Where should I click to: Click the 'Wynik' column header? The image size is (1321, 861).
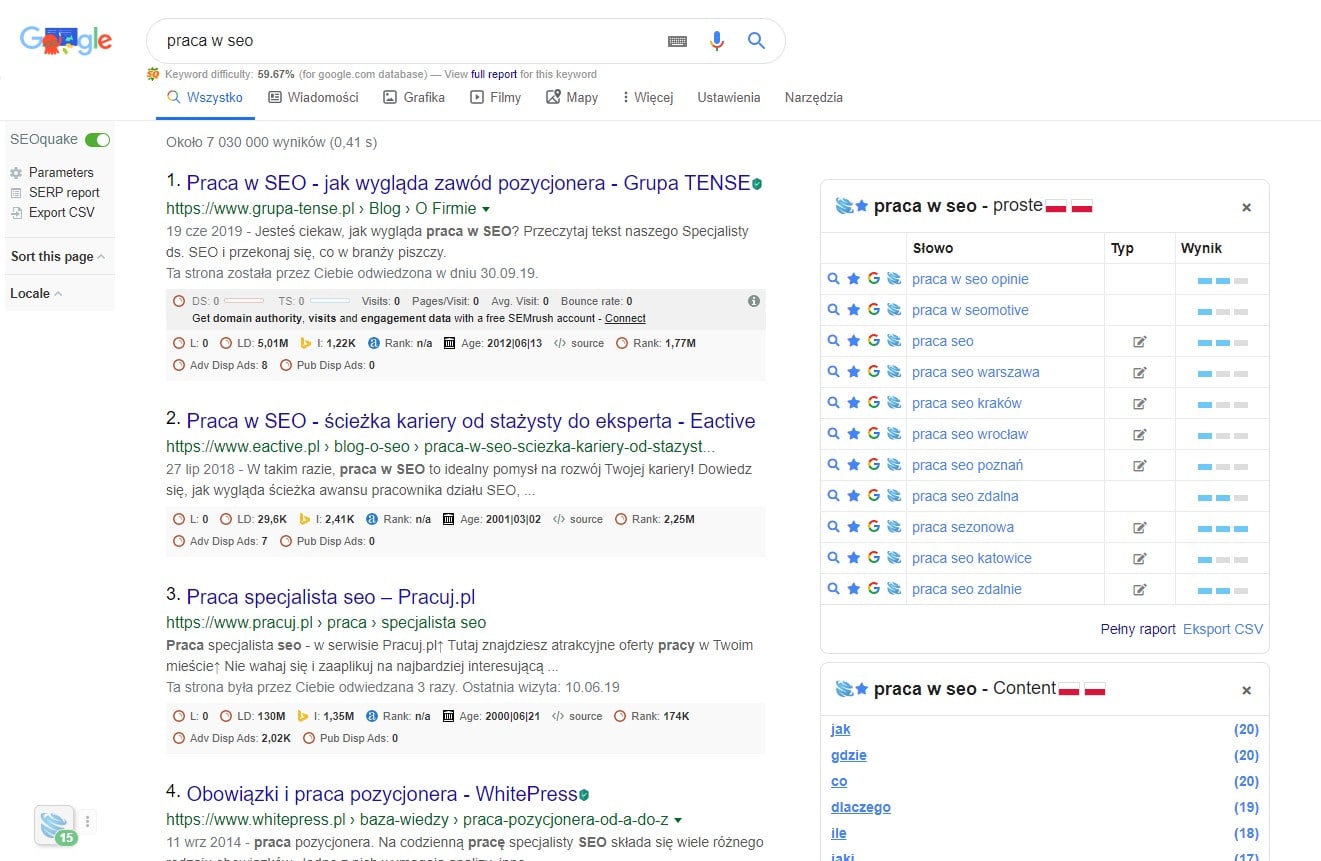1201,248
